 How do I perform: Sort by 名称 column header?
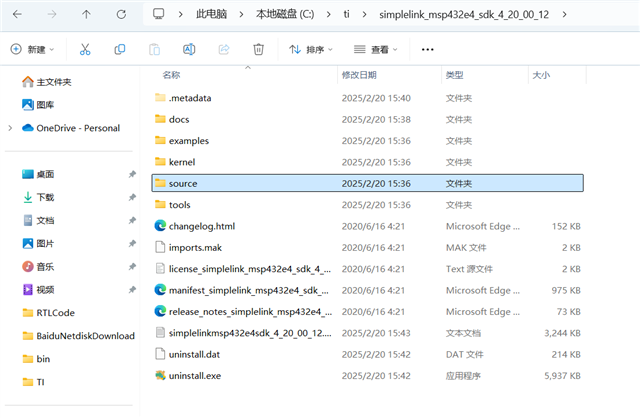171,75
